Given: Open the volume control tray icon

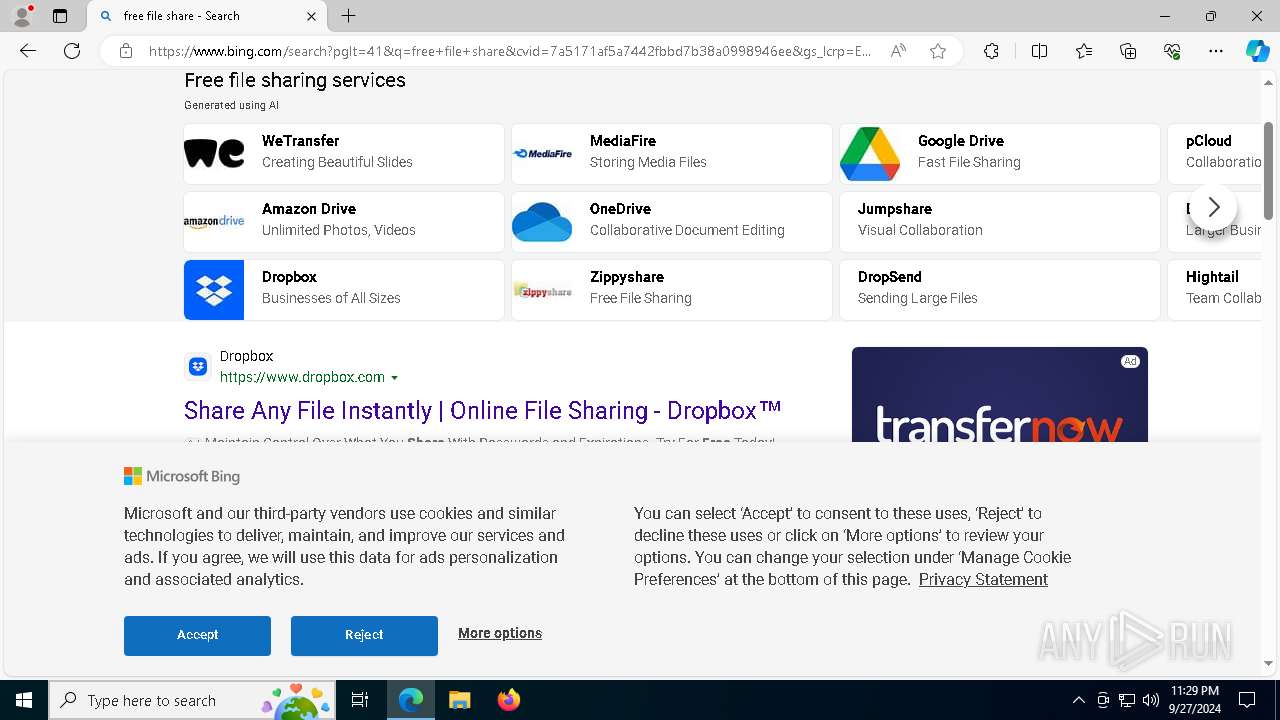Looking at the screenshot, I should [1150, 700].
